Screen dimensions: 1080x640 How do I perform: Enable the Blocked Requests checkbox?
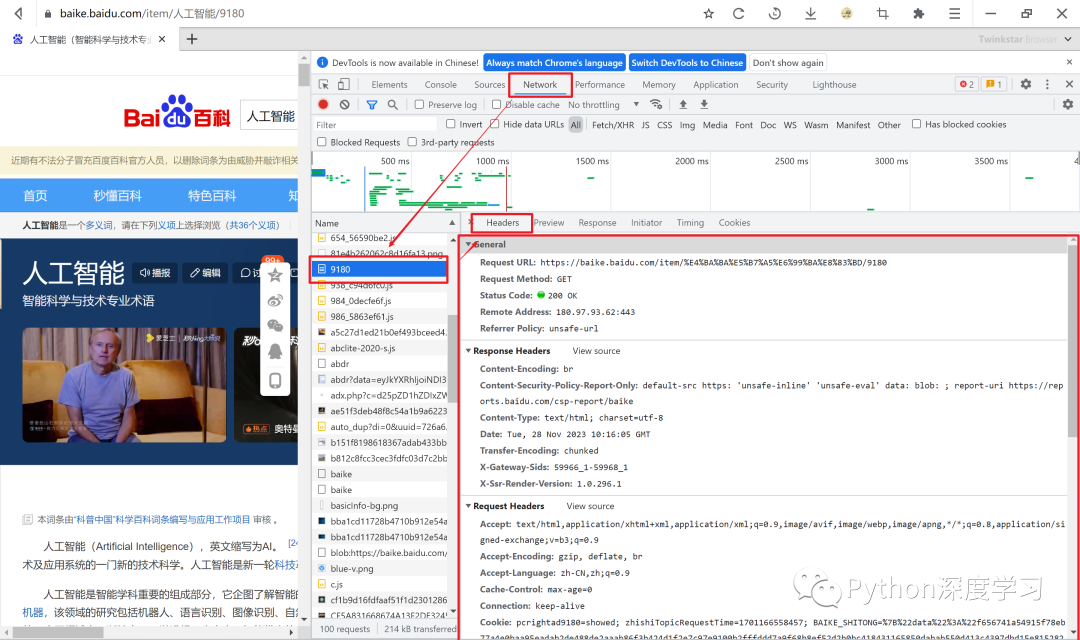point(322,142)
